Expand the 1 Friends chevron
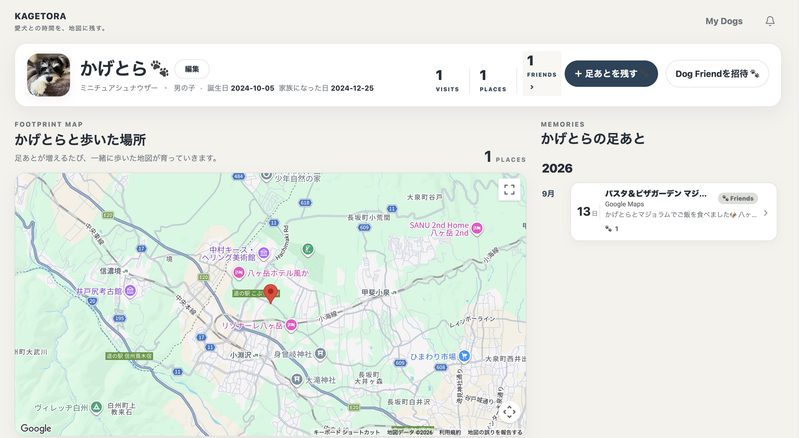799x438 pixels. (531, 87)
